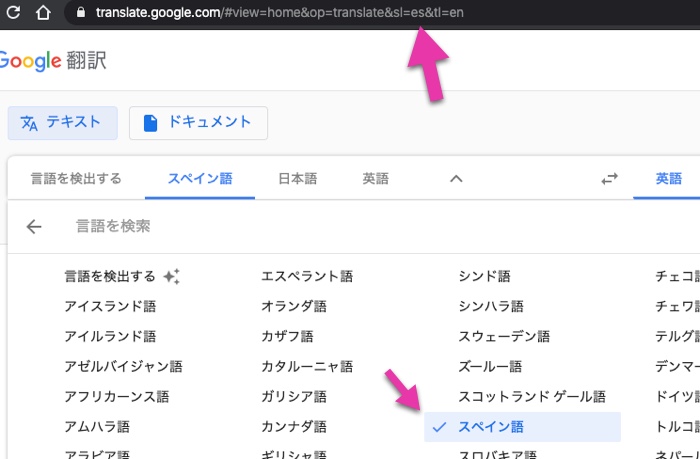700x459 pixels.
Task: Pick エスペラント語 from the list
Action: pos(307,276)
